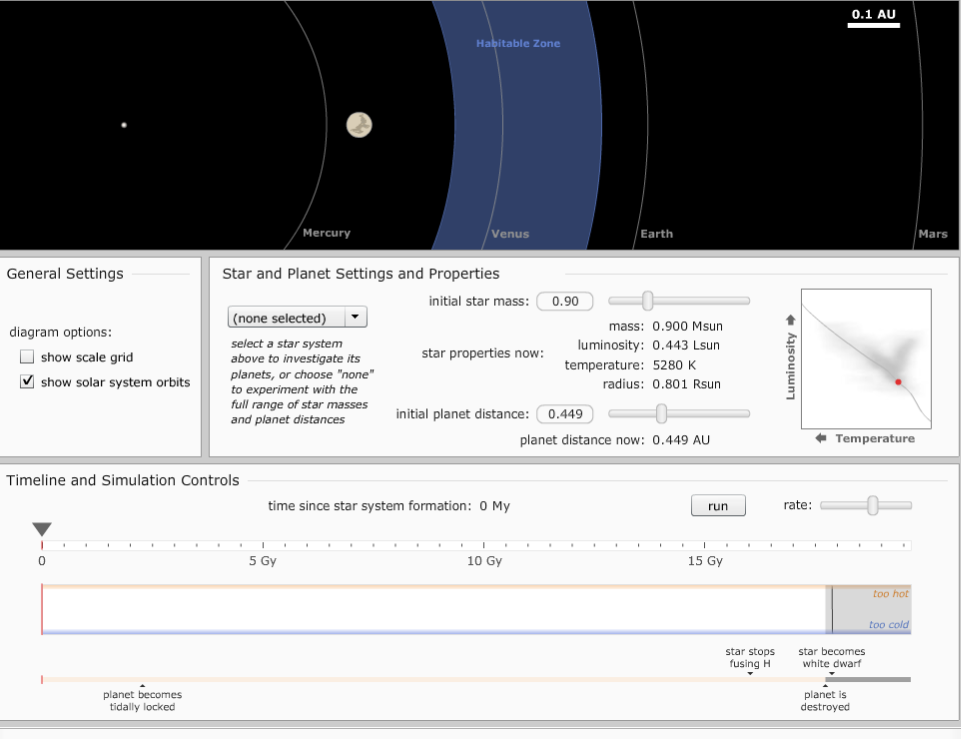Click the dropdown arrow next to (none selected)

click(x=356, y=316)
